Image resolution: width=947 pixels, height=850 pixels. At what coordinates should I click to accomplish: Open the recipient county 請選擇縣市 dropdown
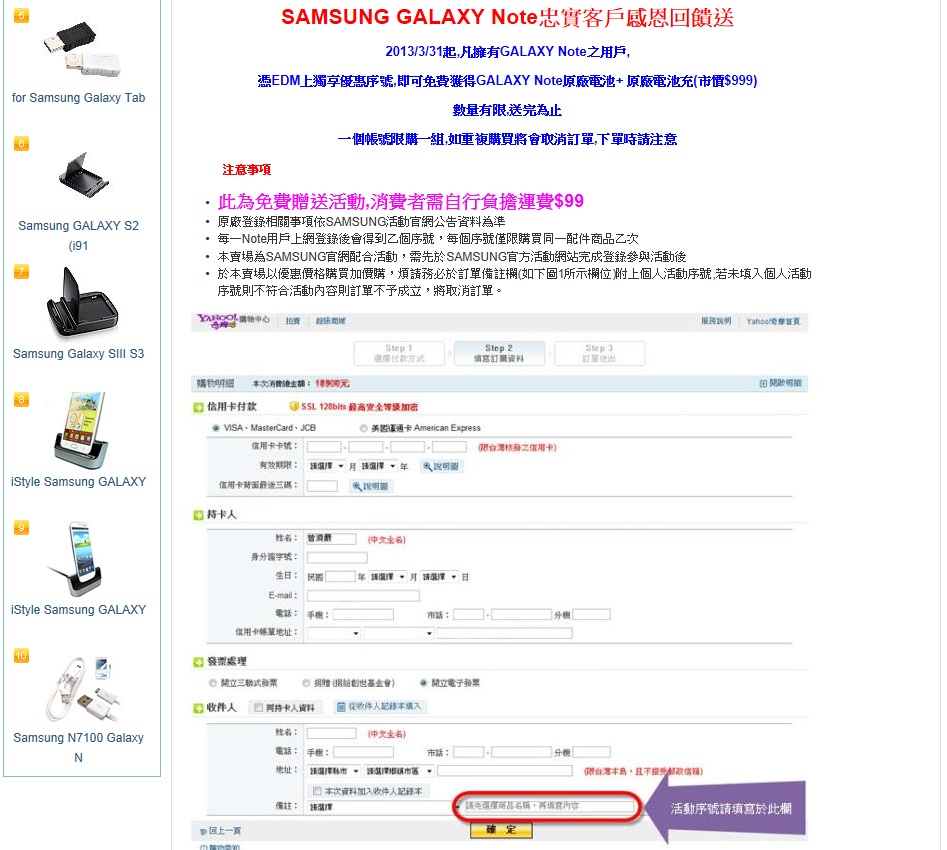click(334, 771)
